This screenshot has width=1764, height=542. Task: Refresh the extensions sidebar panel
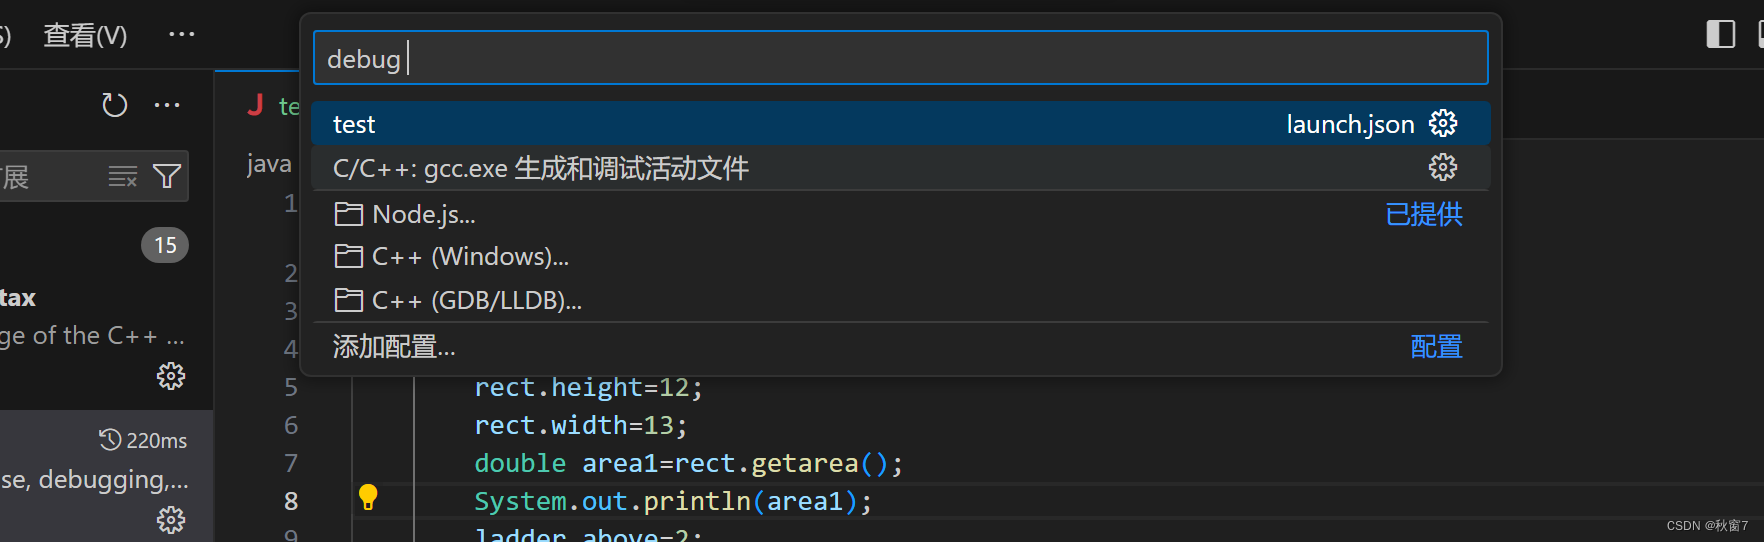[115, 104]
